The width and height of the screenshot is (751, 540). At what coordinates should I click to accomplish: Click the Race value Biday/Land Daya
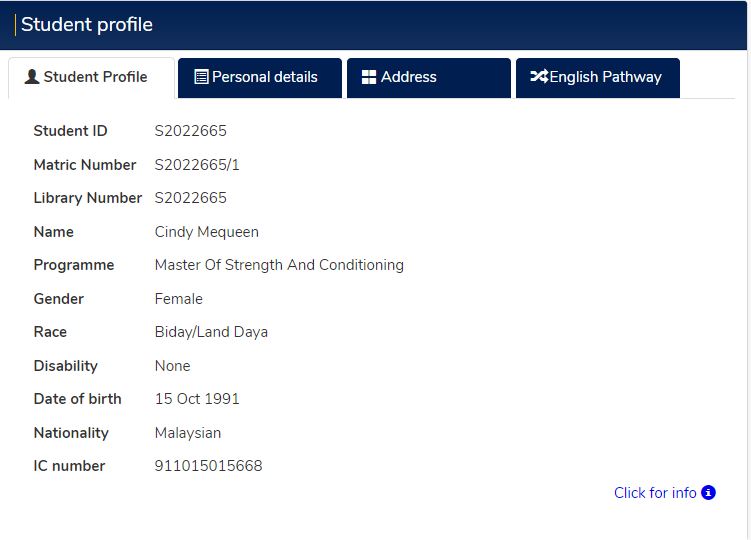[x=211, y=332]
